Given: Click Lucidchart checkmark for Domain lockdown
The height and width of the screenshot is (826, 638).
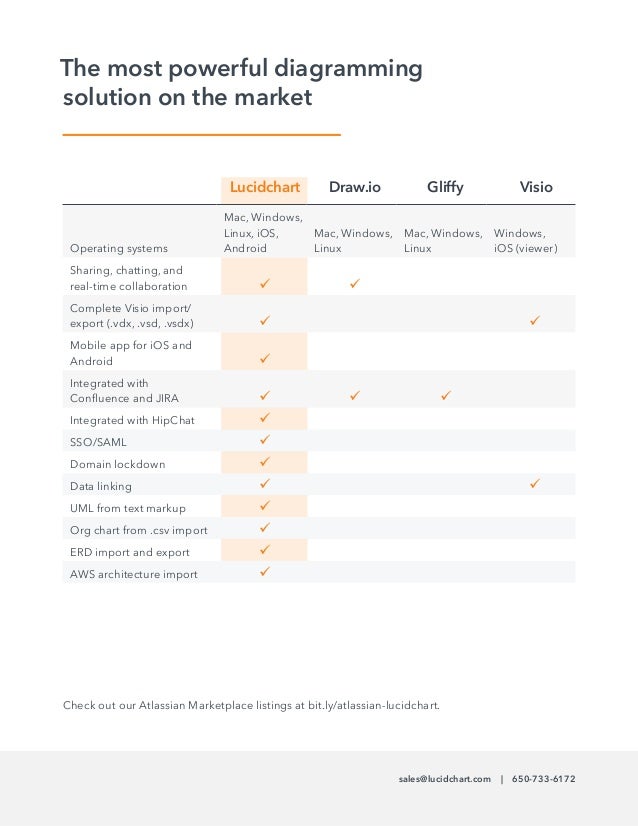Looking at the screenshot, I should tap(265, 462).
